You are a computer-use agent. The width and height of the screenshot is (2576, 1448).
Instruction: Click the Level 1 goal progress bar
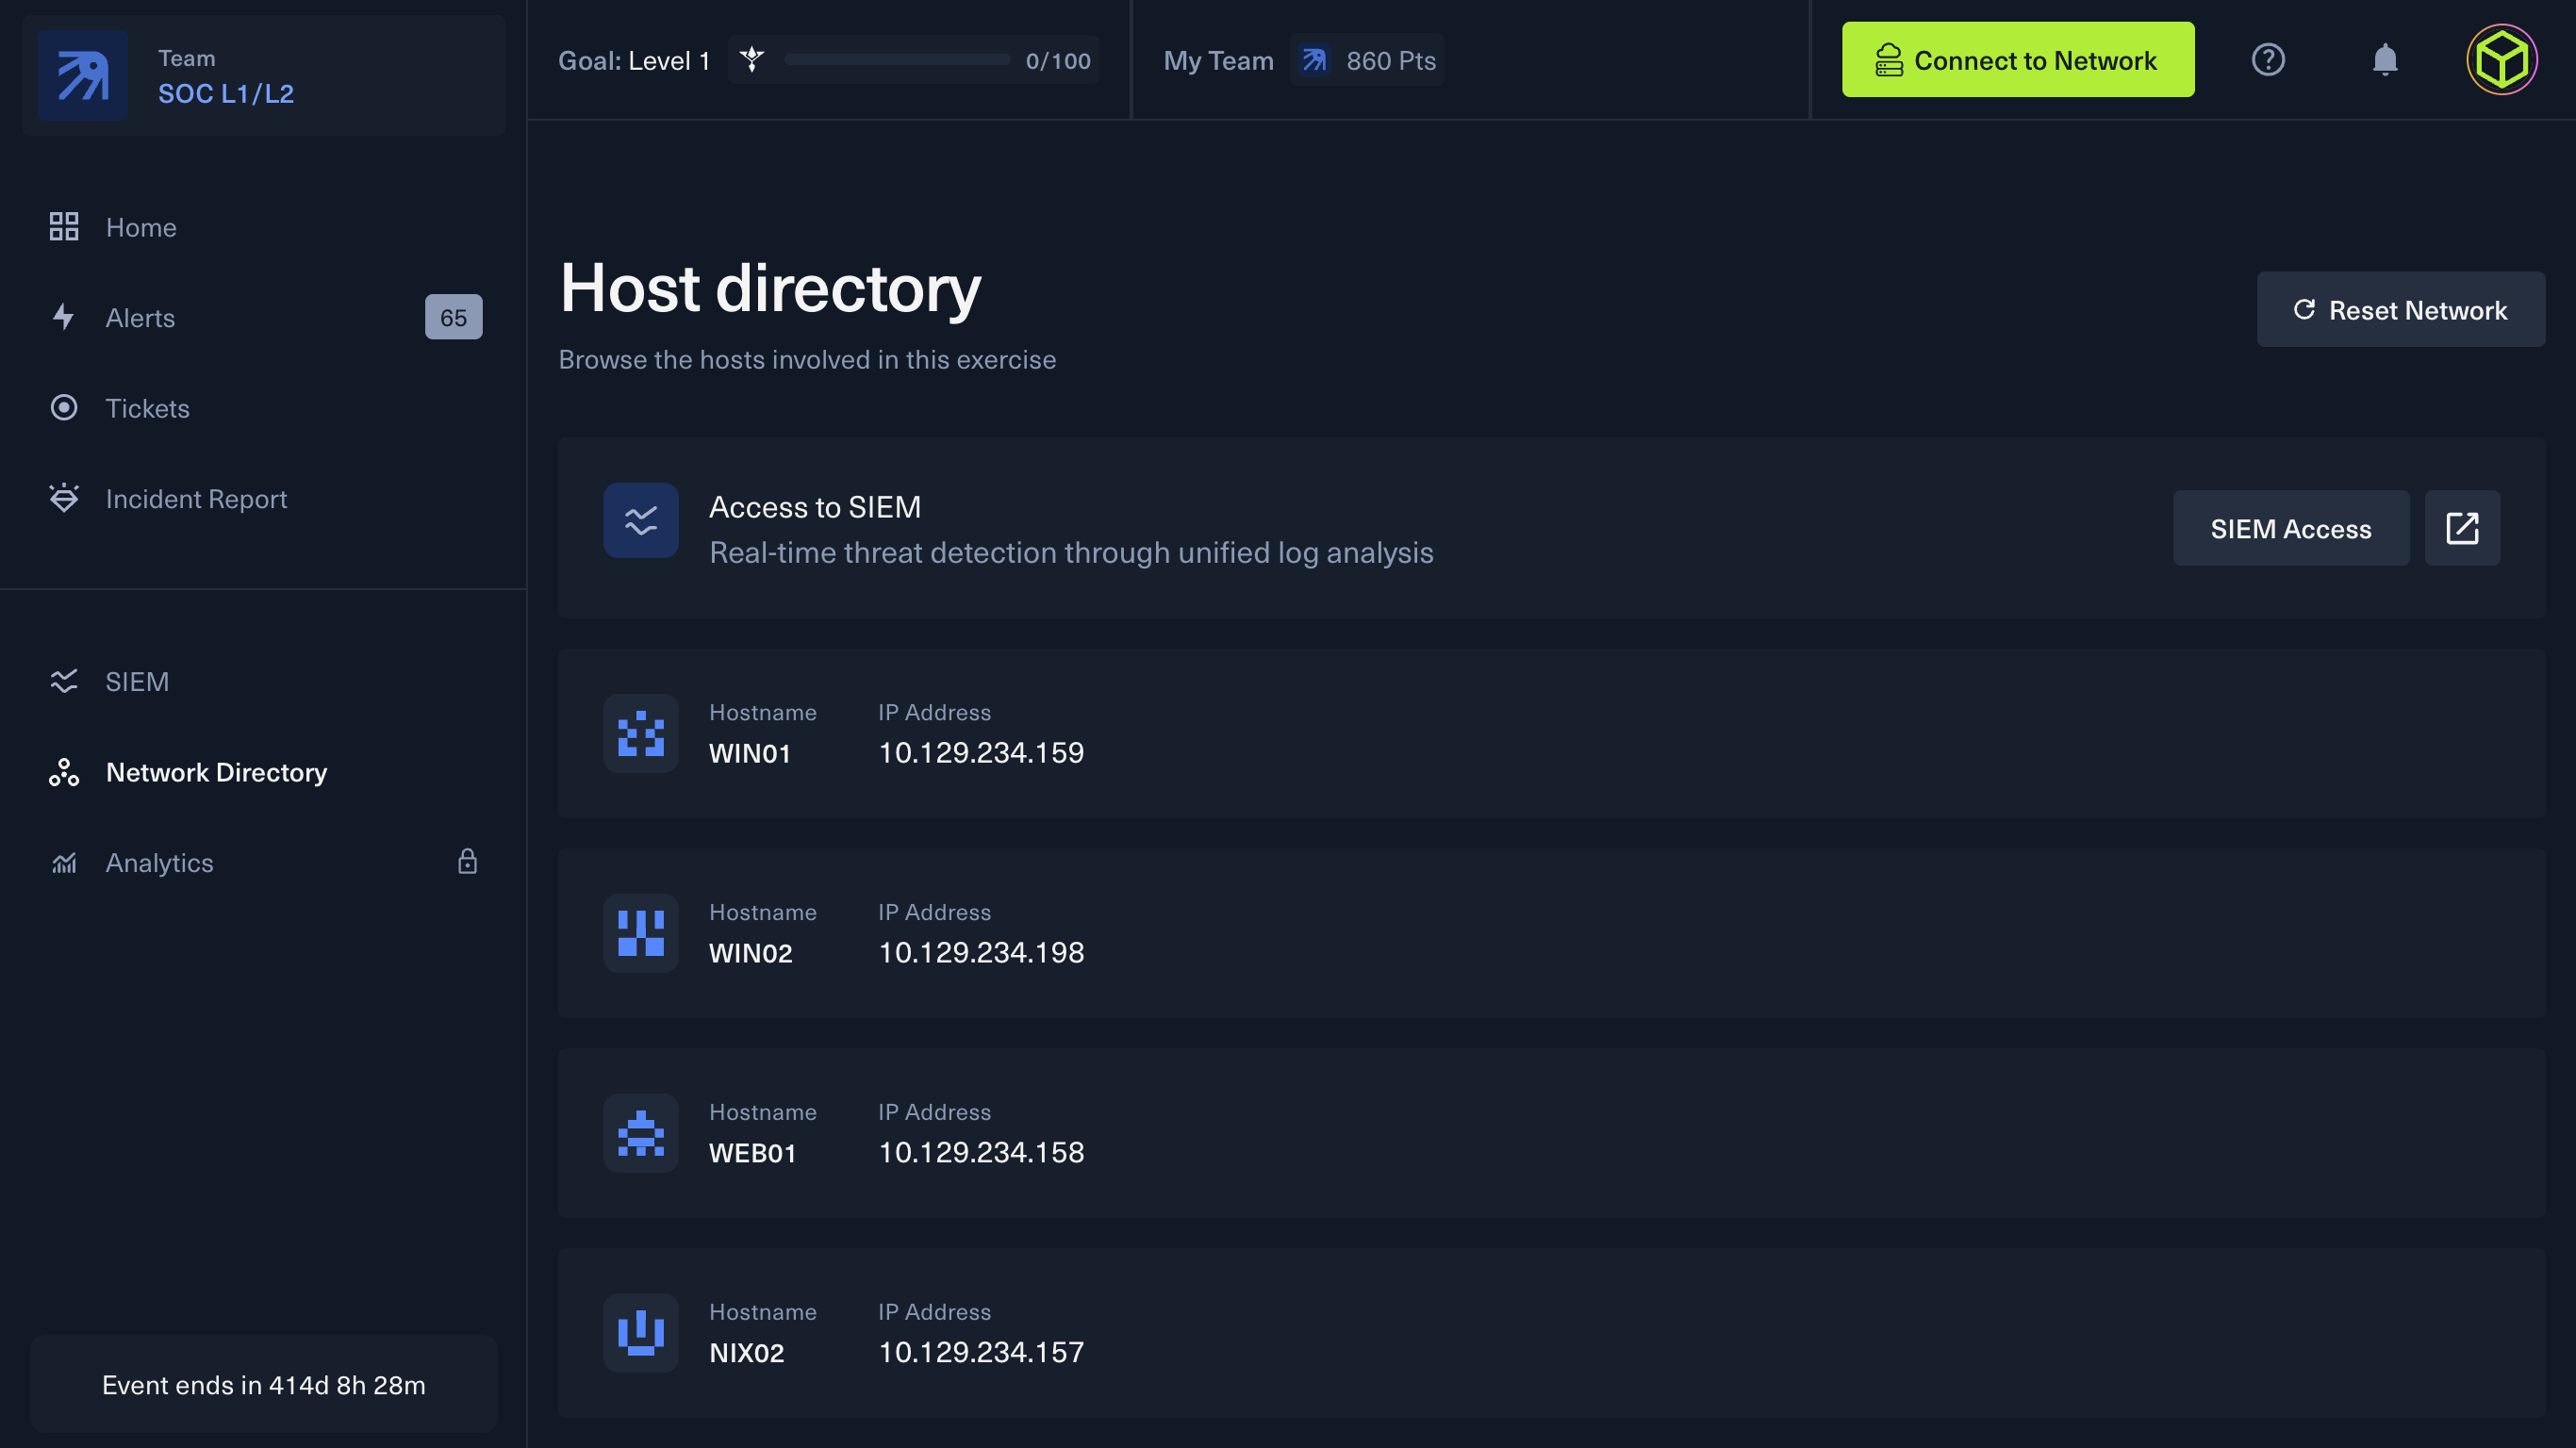click(x=897, y=60)
